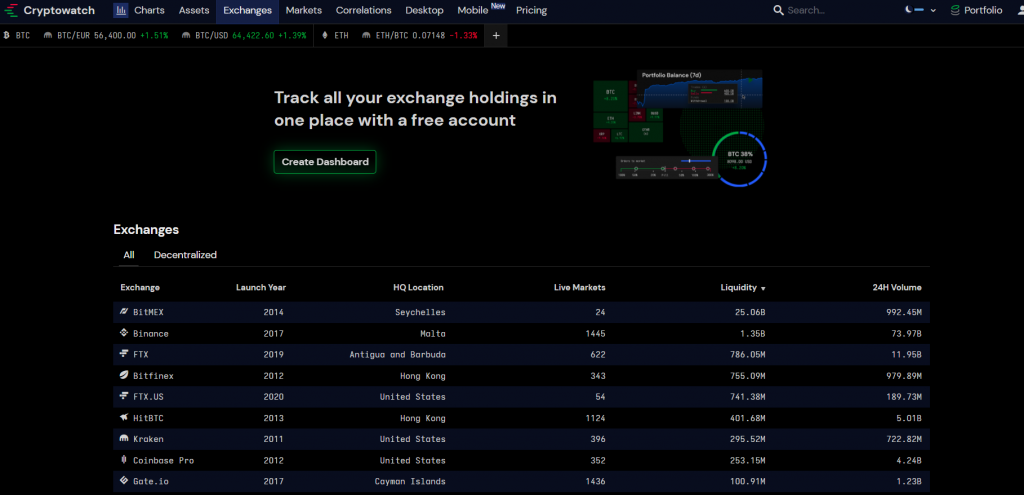Open the Kraken exchange name
The image size is (1024, 495).
[148, 439]
